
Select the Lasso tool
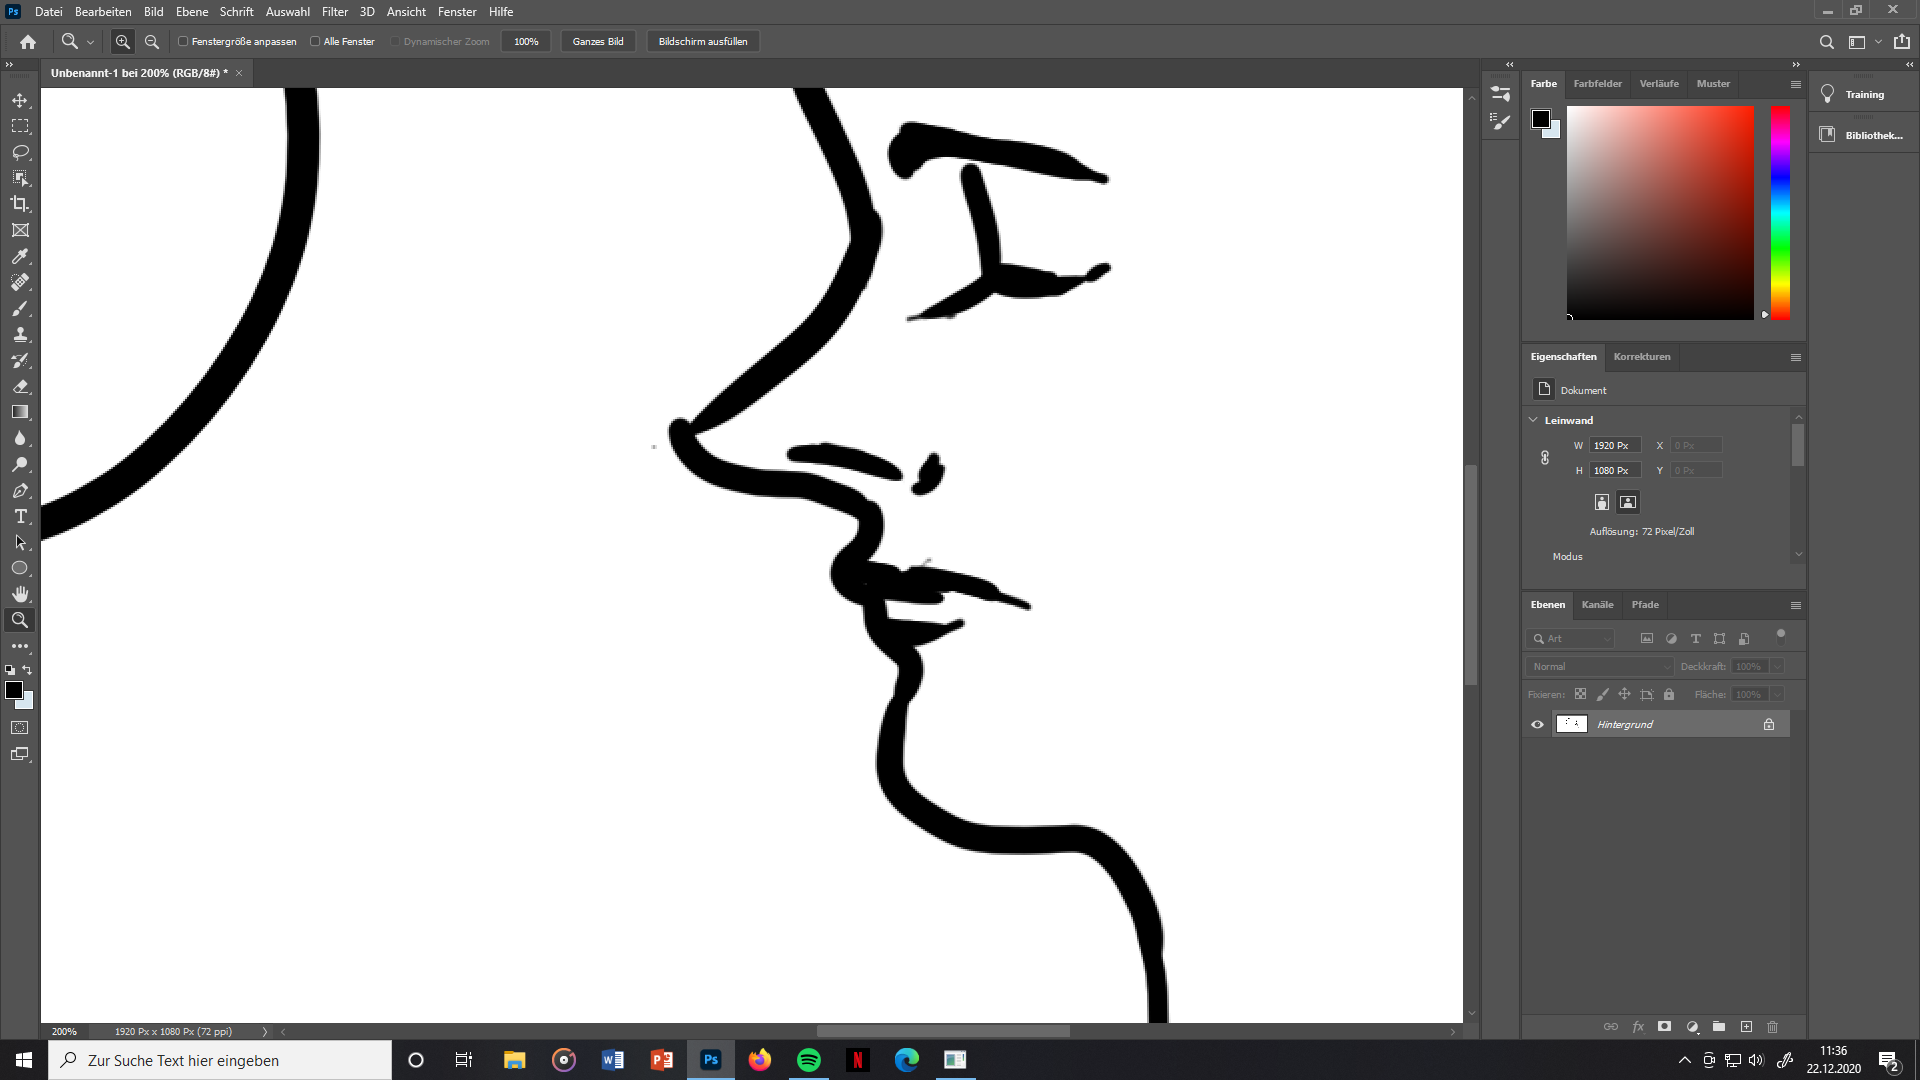pyautogui.click(x=20, y=152)
